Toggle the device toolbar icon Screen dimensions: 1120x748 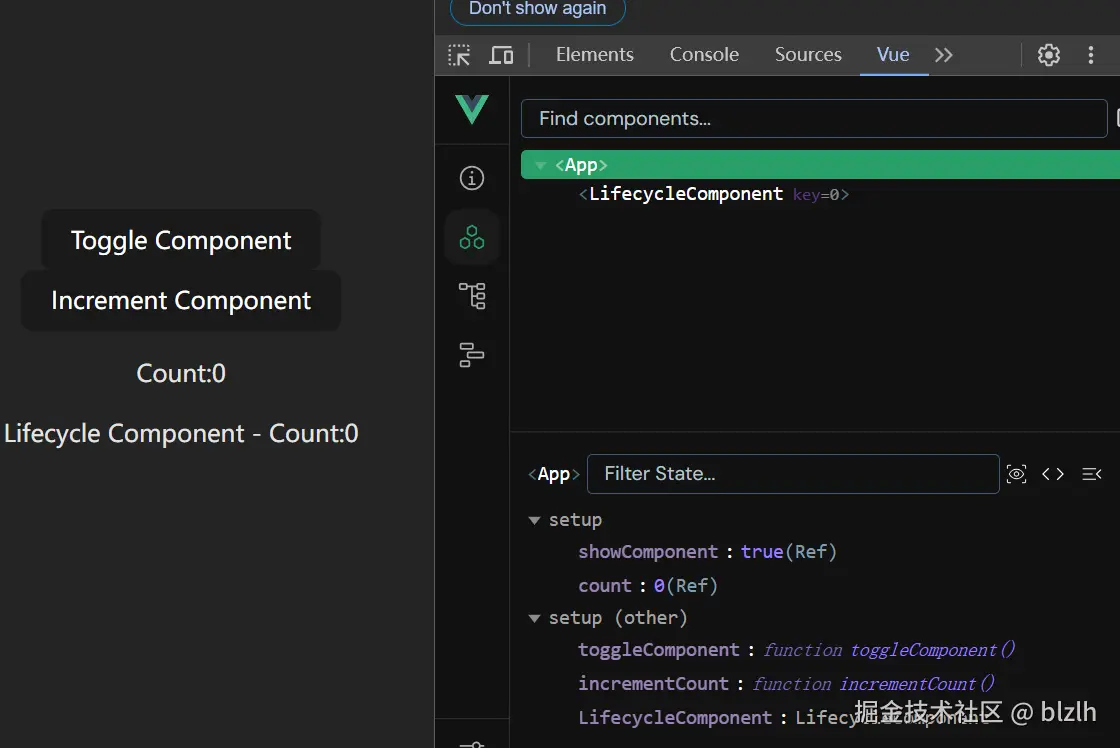[x=501, y=55]
